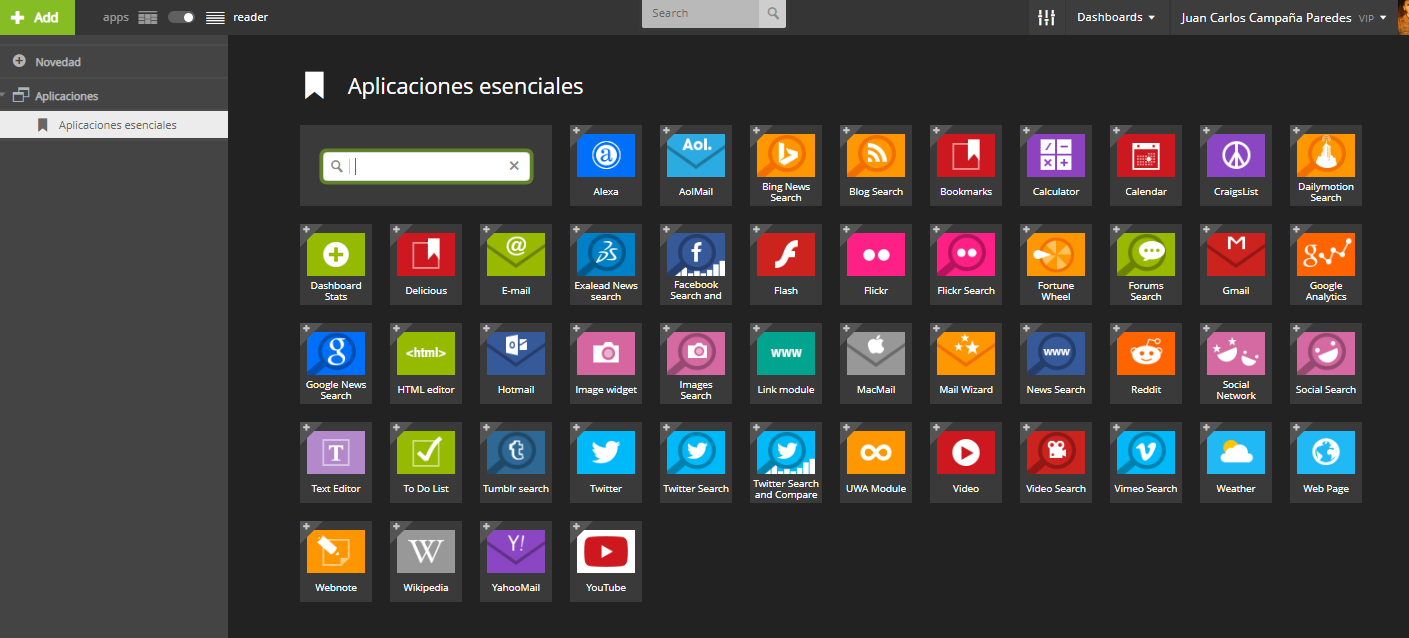Open the Twitter app tile
This screenshot has width=1409, height=638.
606,462
